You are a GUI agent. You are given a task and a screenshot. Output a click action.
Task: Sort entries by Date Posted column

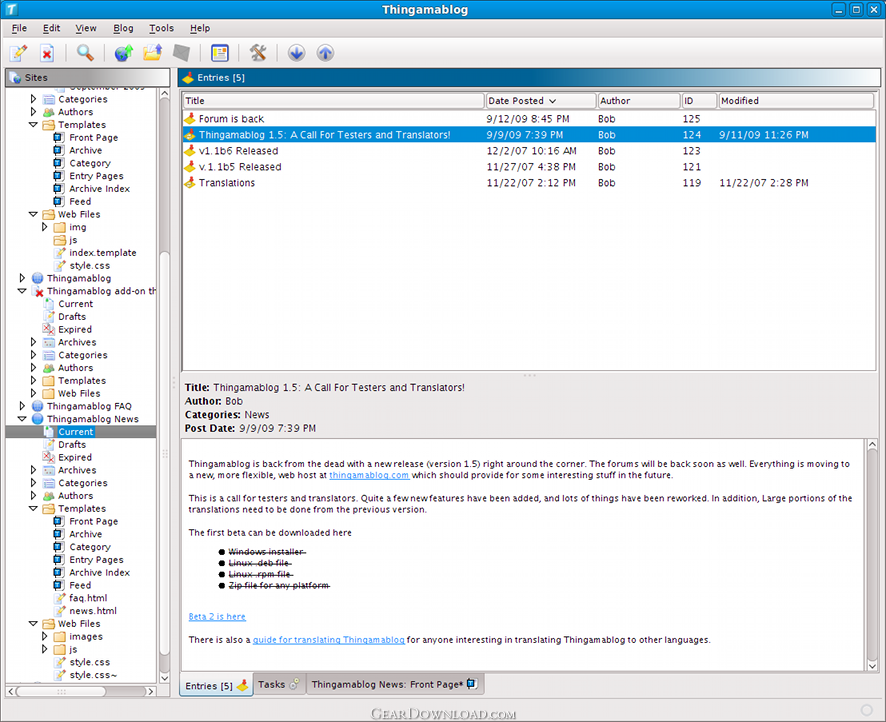tap(541, 101)
